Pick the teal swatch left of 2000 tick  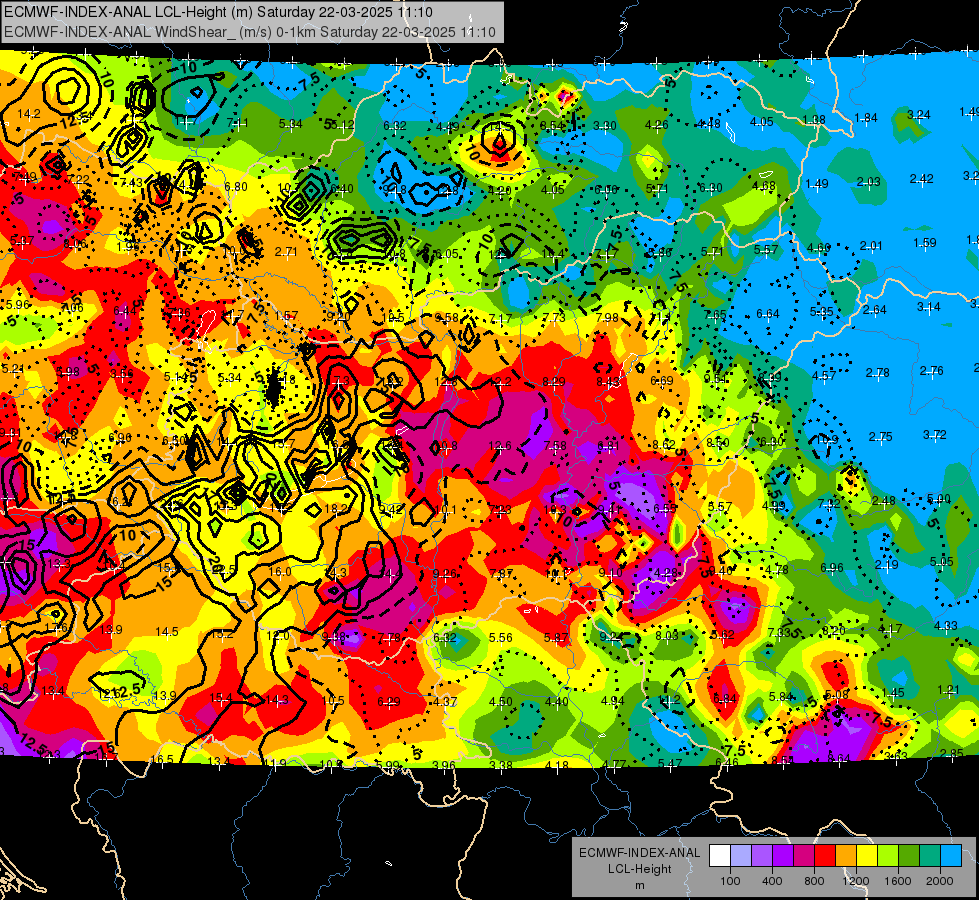(929, 855)
